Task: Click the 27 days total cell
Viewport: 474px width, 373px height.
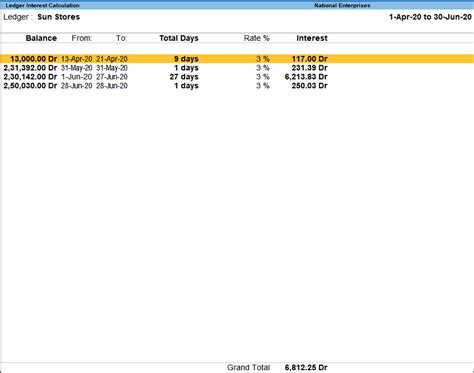Action: (184, 77)
